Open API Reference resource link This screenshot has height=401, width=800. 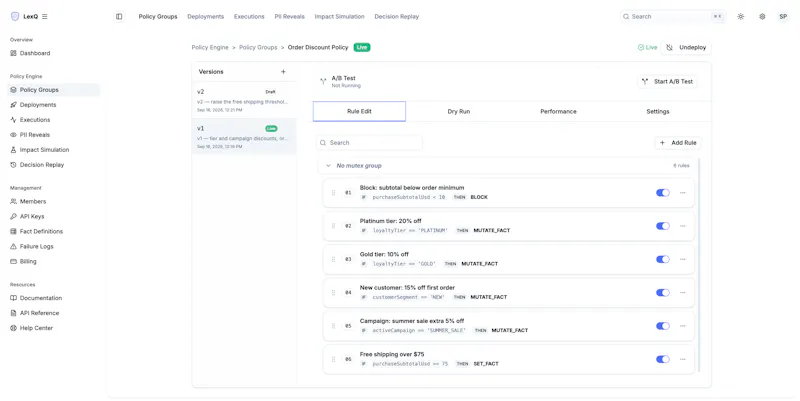53,313
